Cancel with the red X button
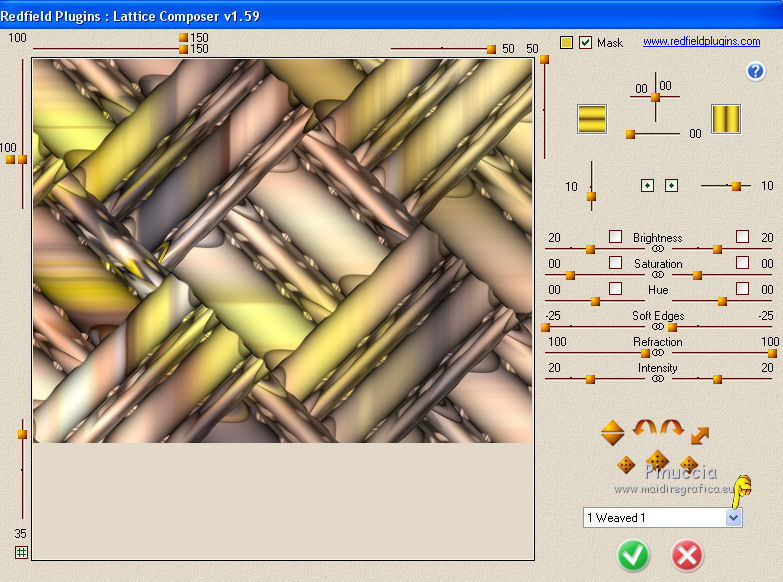This screenshot has width=783, height=582. [x=687, y=555]
